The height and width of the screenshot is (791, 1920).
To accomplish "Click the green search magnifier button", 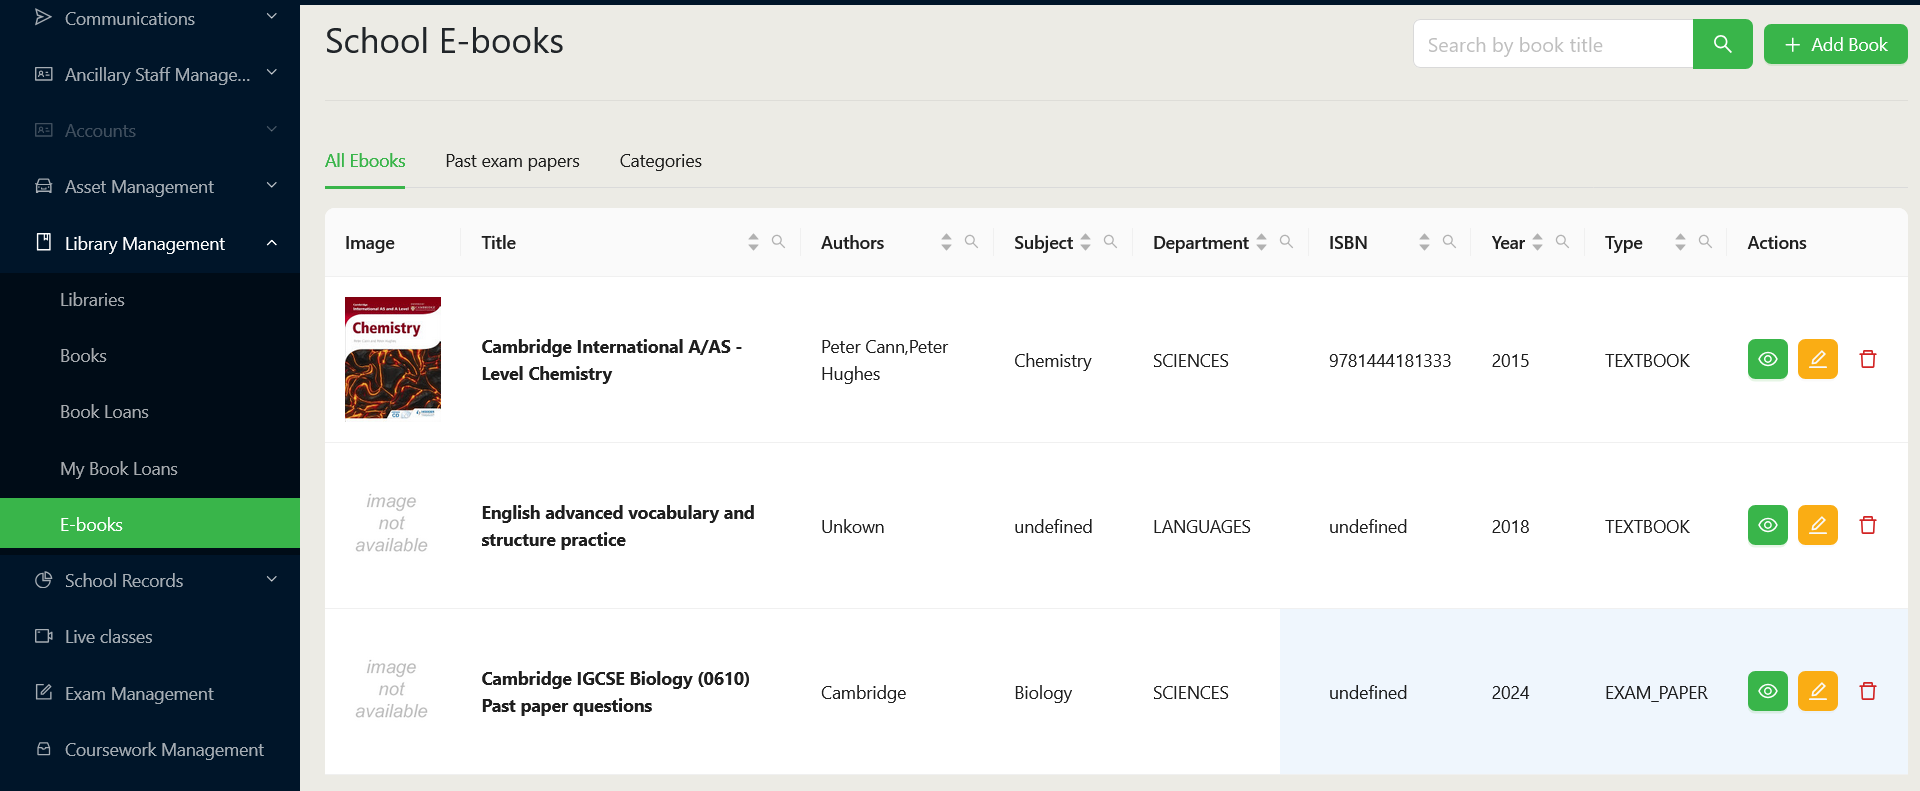I will (x=1722, y=44).
